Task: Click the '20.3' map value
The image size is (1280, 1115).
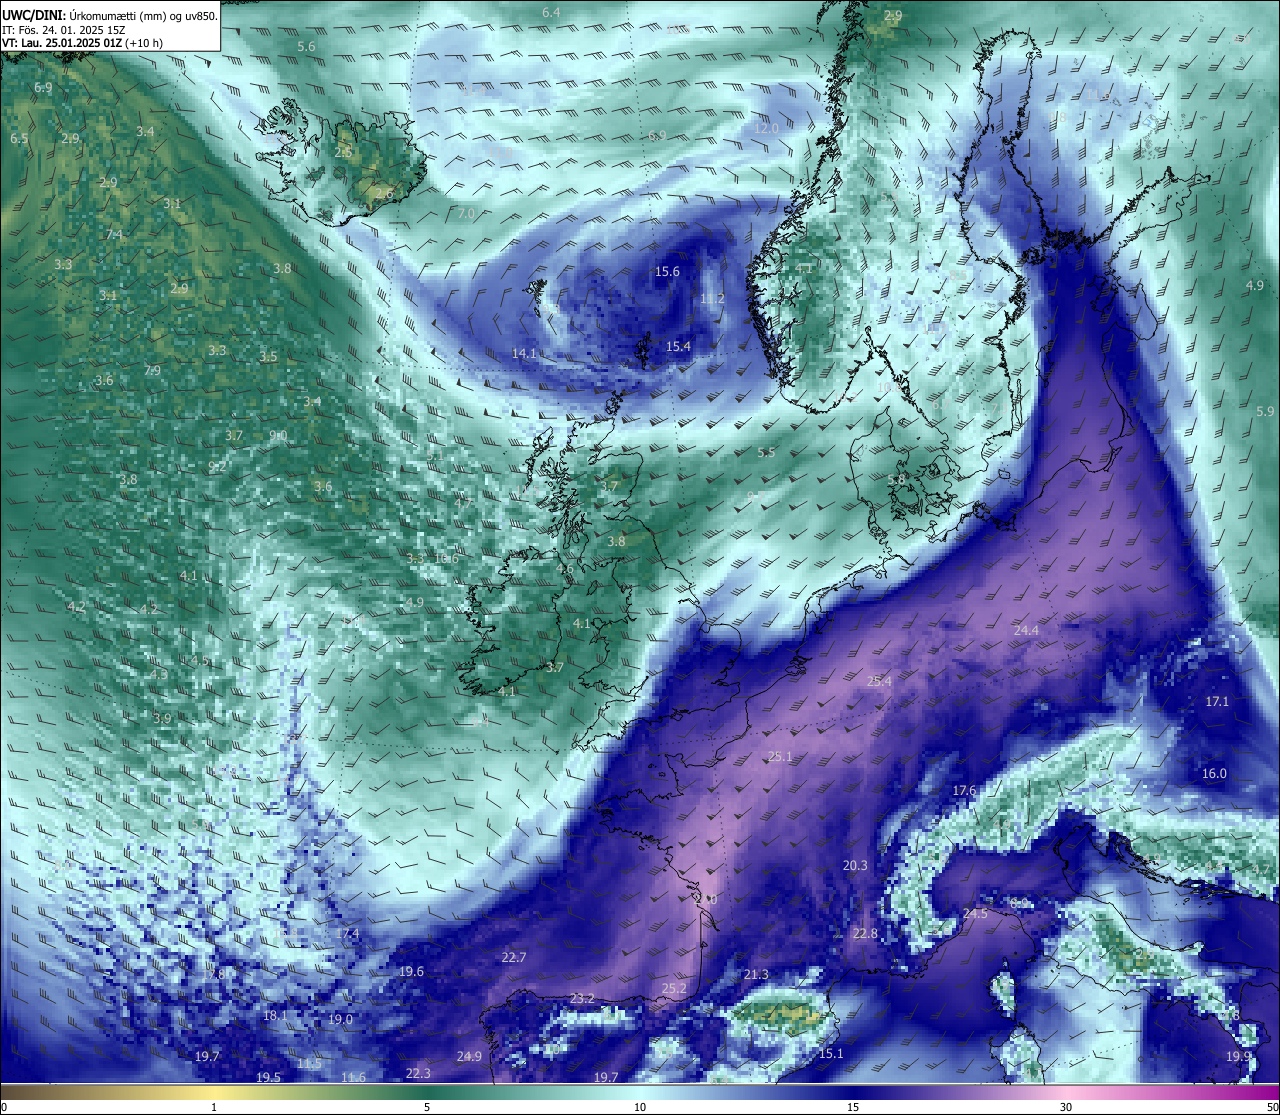Action: coord(855,866)
